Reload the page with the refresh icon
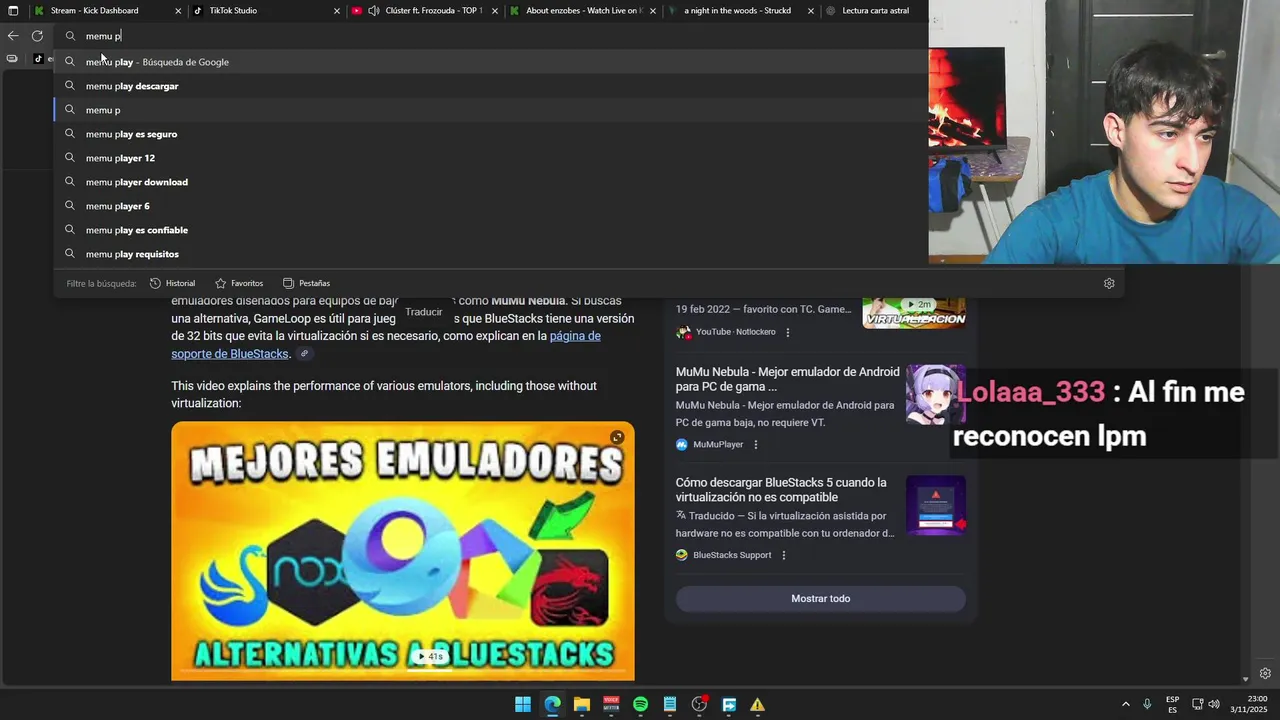The height and width of the screenshot is (720, 1280). click(x=37, y=36)
